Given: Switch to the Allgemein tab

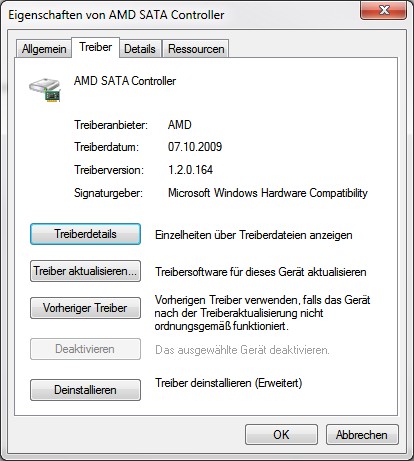Looking at the screenshot, I should click(x=44, y=49).
